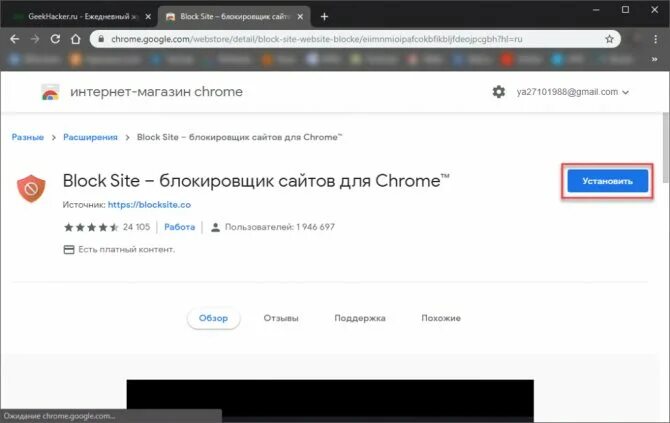This screenshot has height=423, width=670.
Task: Click the Пользователей: 1 946 697 text
Action: tap(280, 227)
